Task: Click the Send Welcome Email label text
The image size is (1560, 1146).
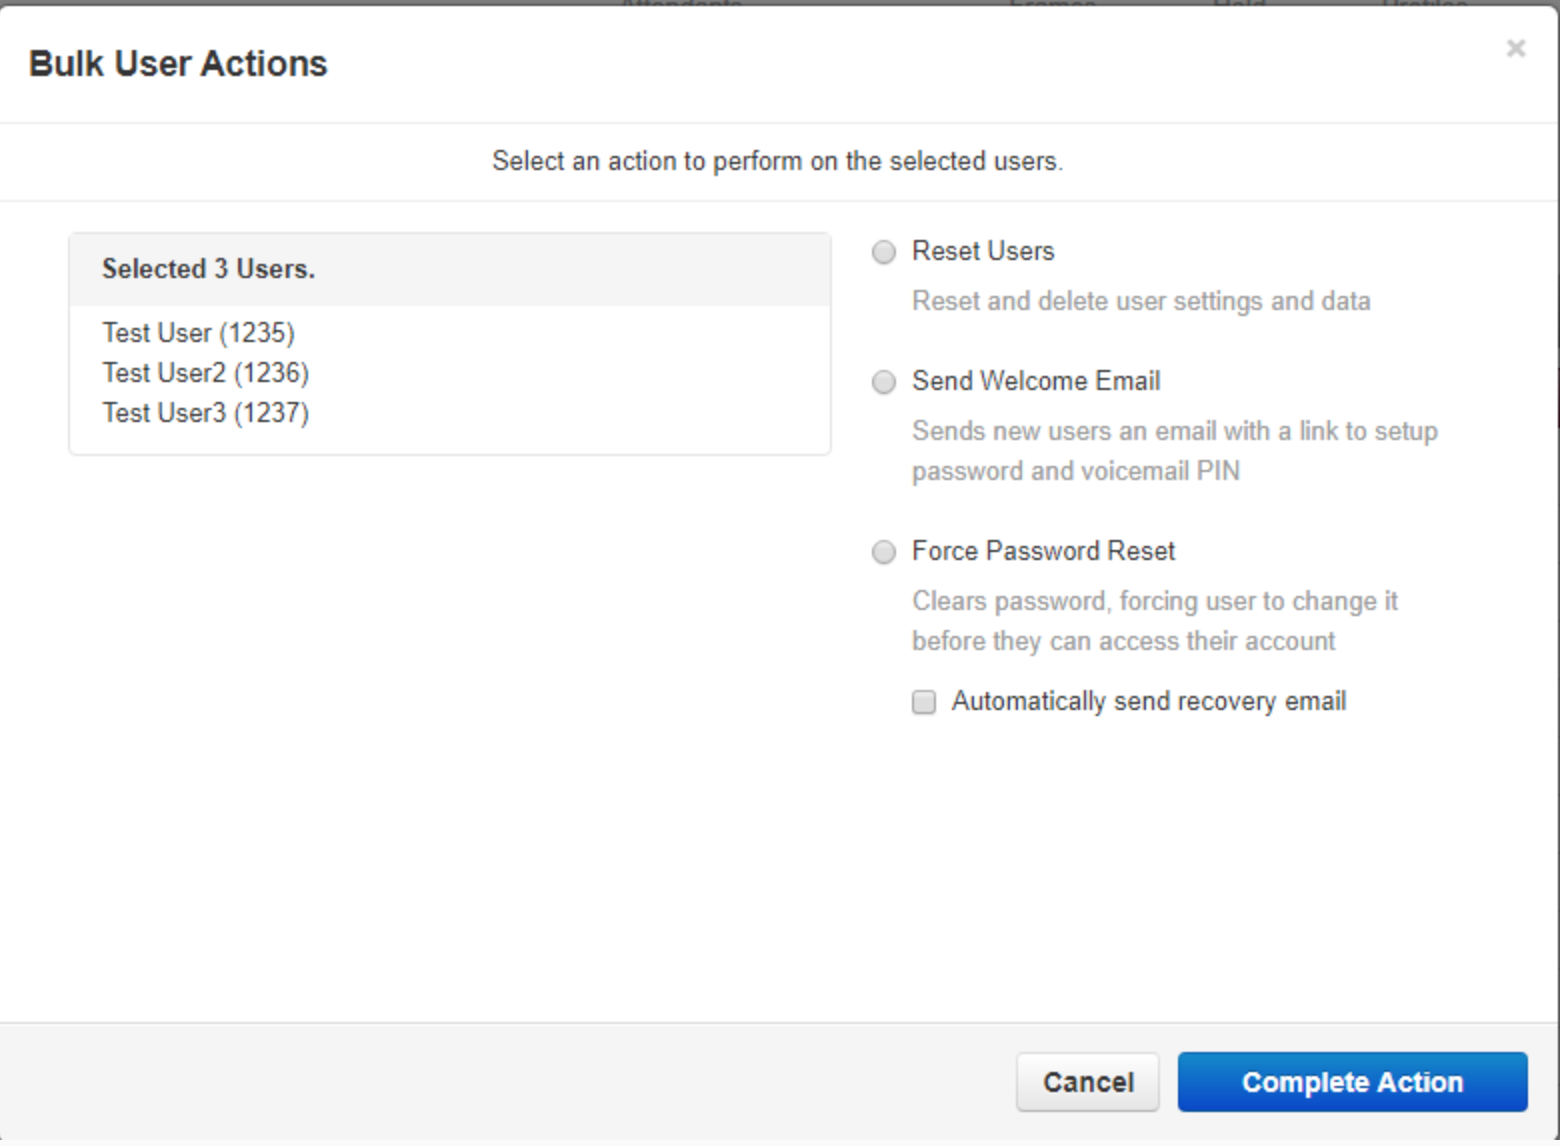Action: pyautogui.click(x=1035, y=381)
